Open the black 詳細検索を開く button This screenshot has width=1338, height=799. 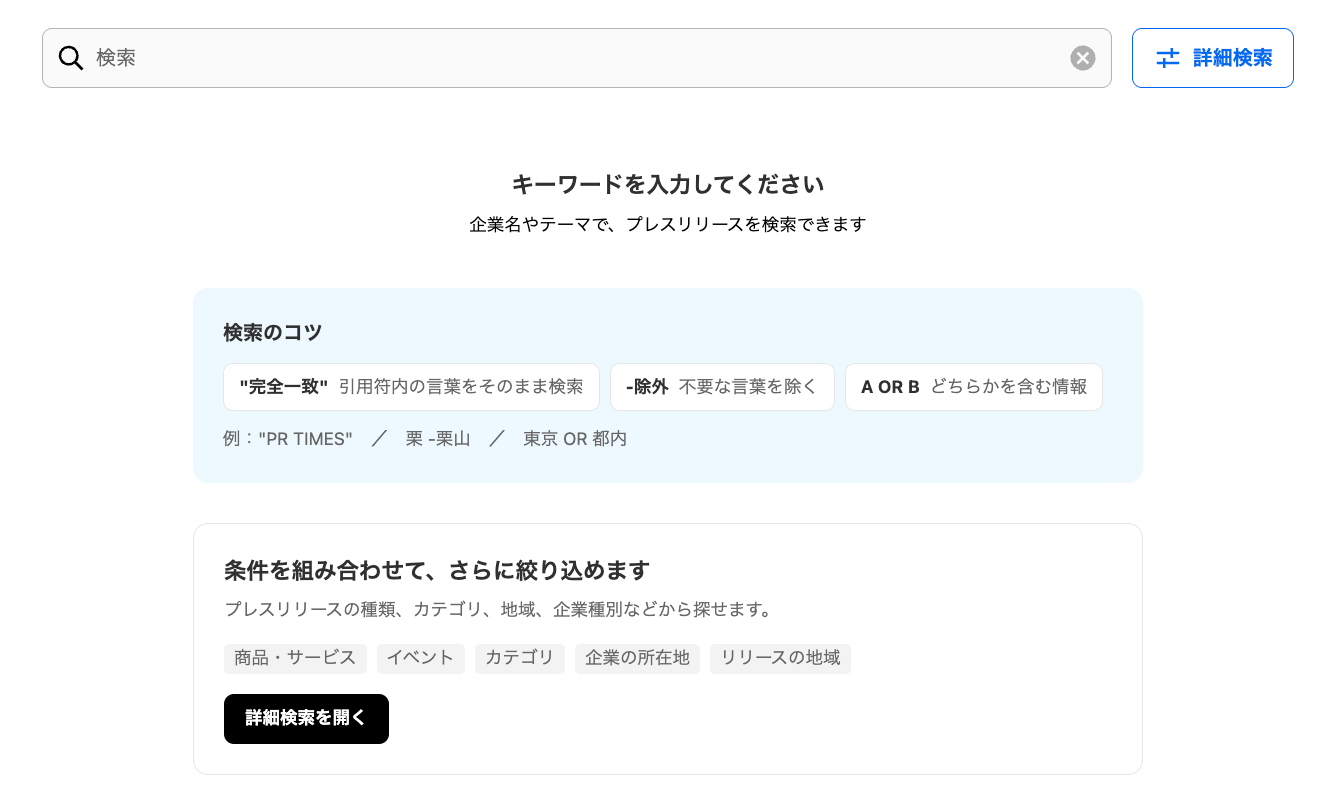(306, 719)
